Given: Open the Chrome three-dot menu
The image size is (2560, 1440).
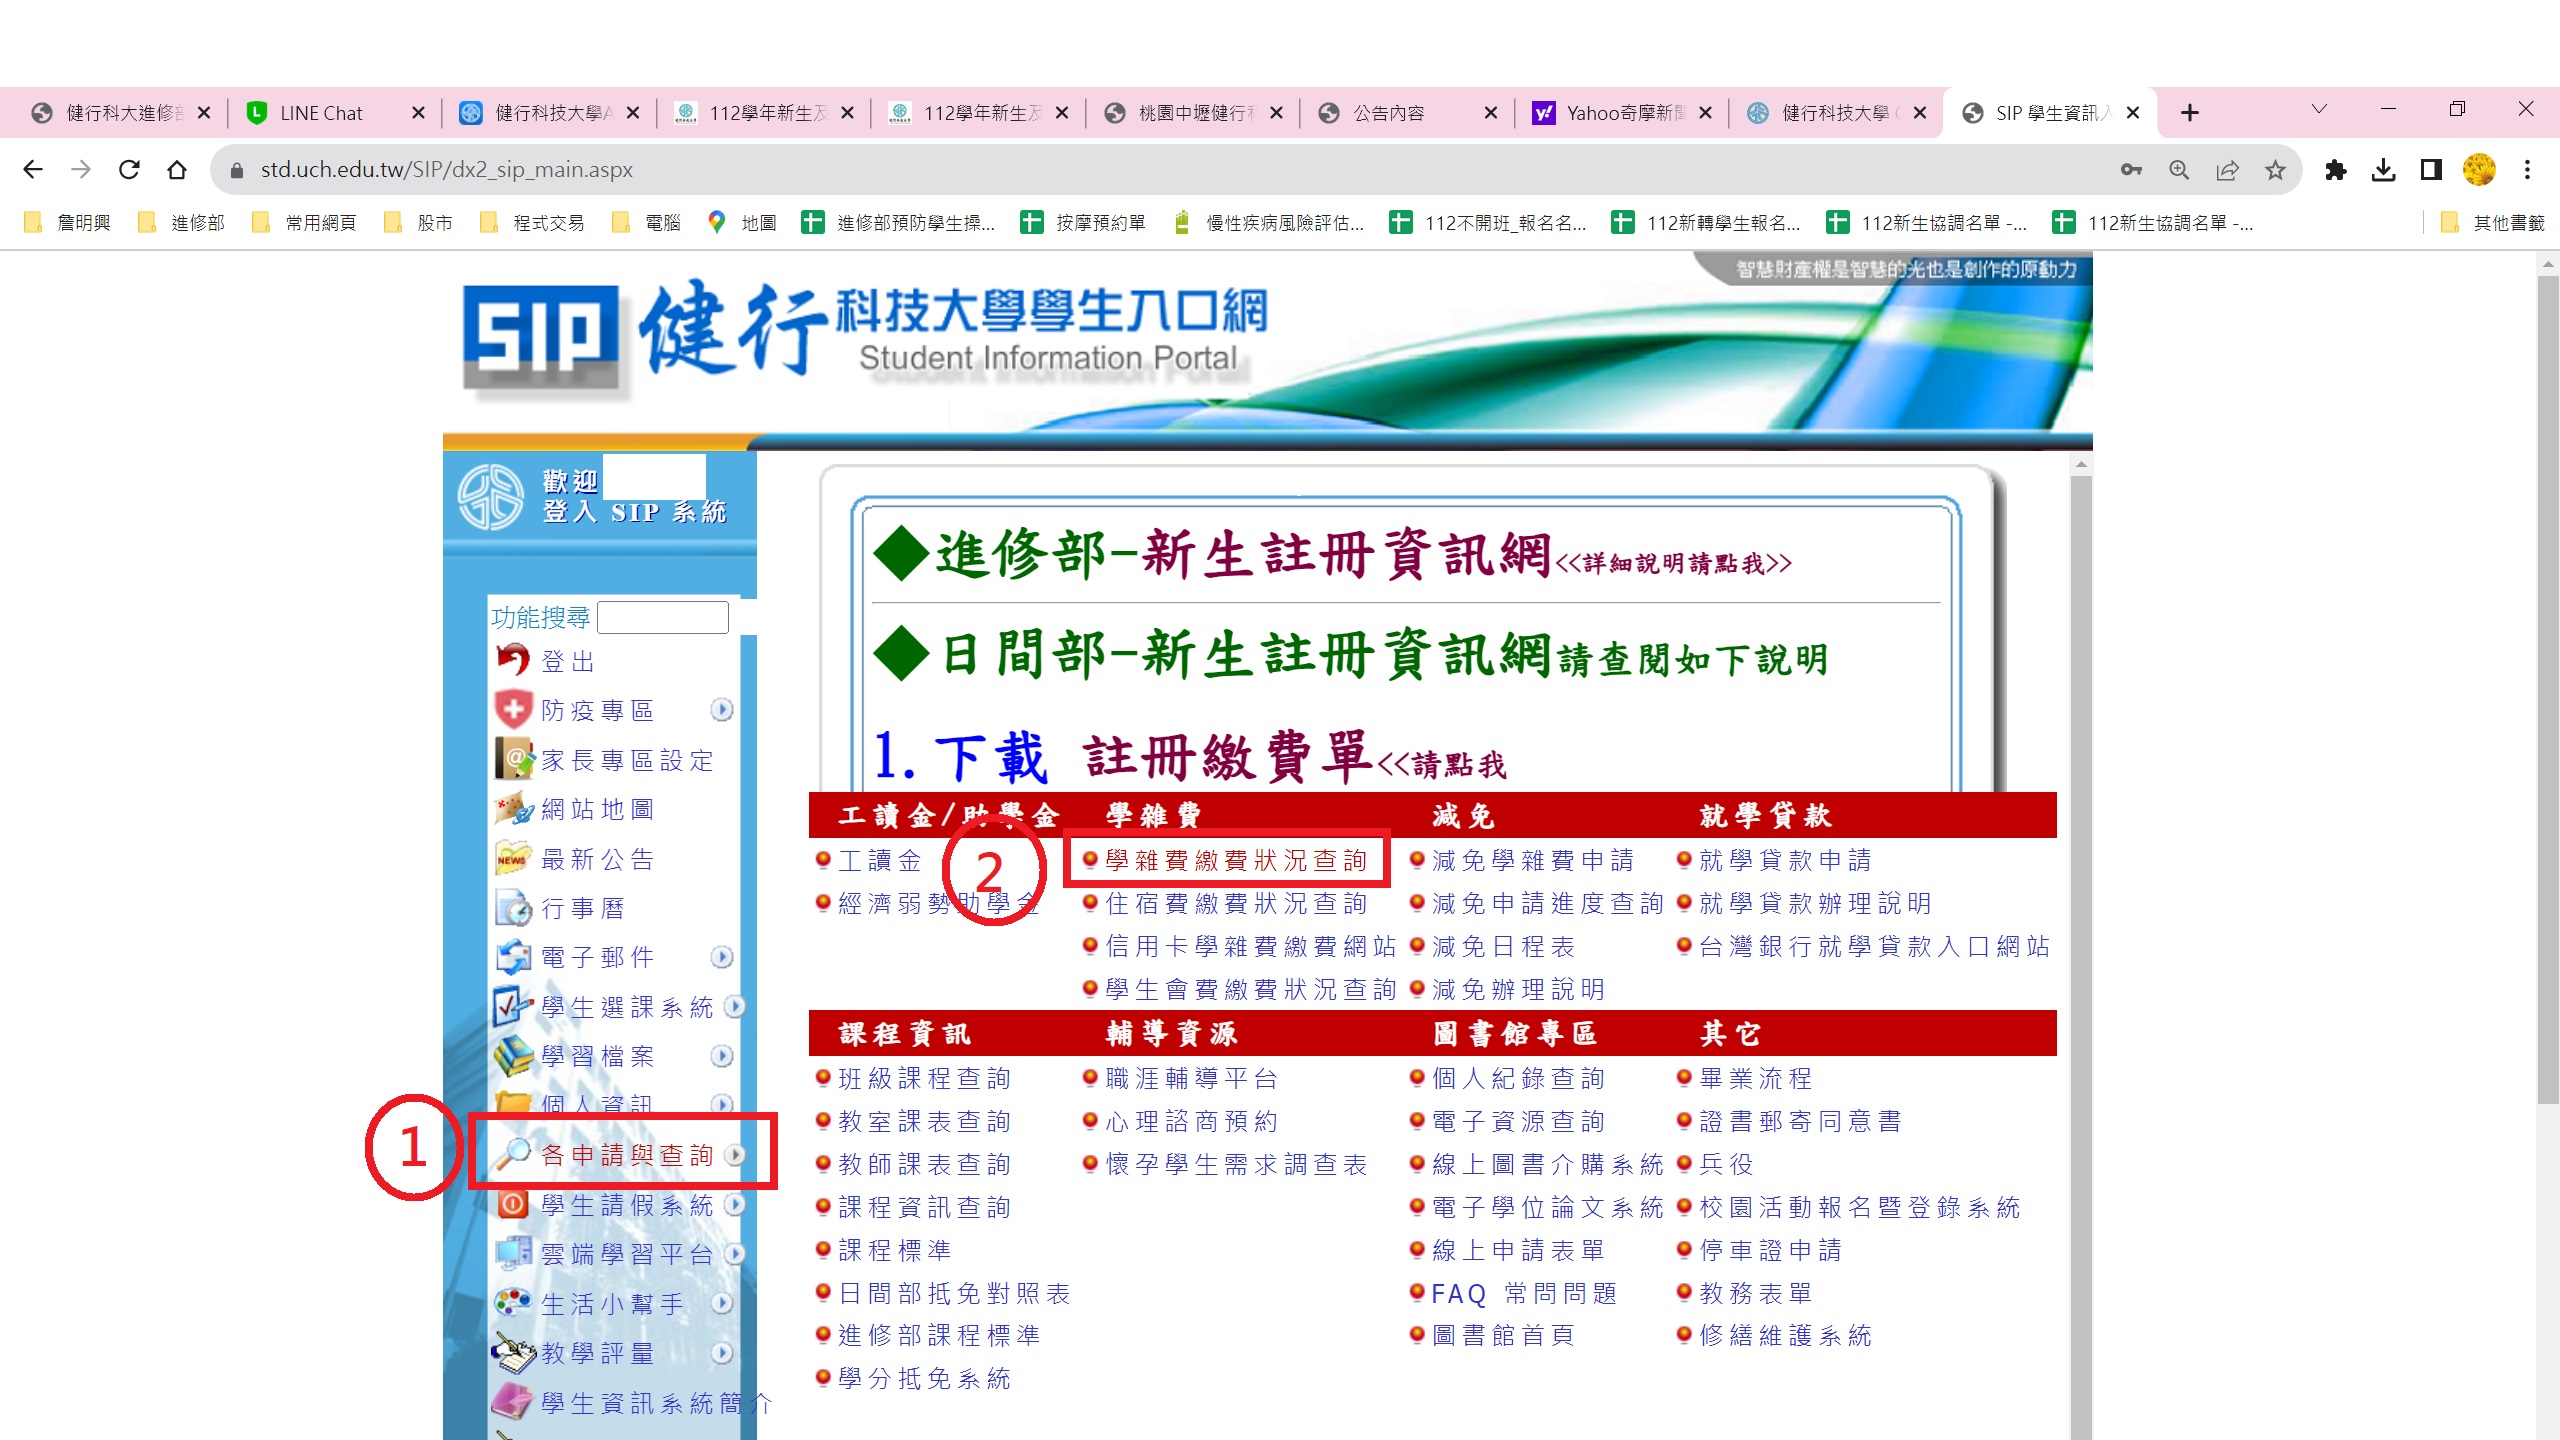Looking at the screenshot, I should tap(2527, 170).
